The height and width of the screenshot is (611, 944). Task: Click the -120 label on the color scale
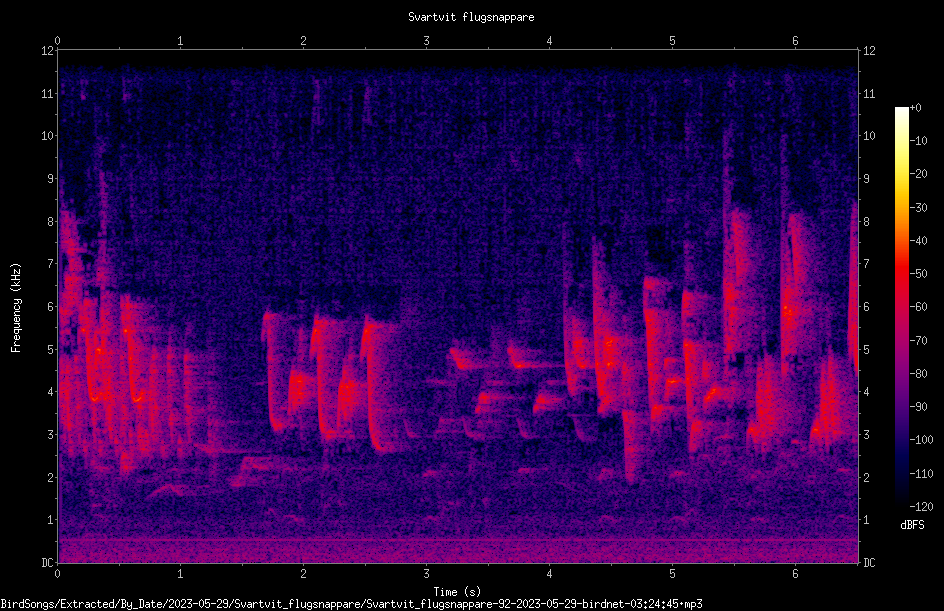[x=921, y=506]
